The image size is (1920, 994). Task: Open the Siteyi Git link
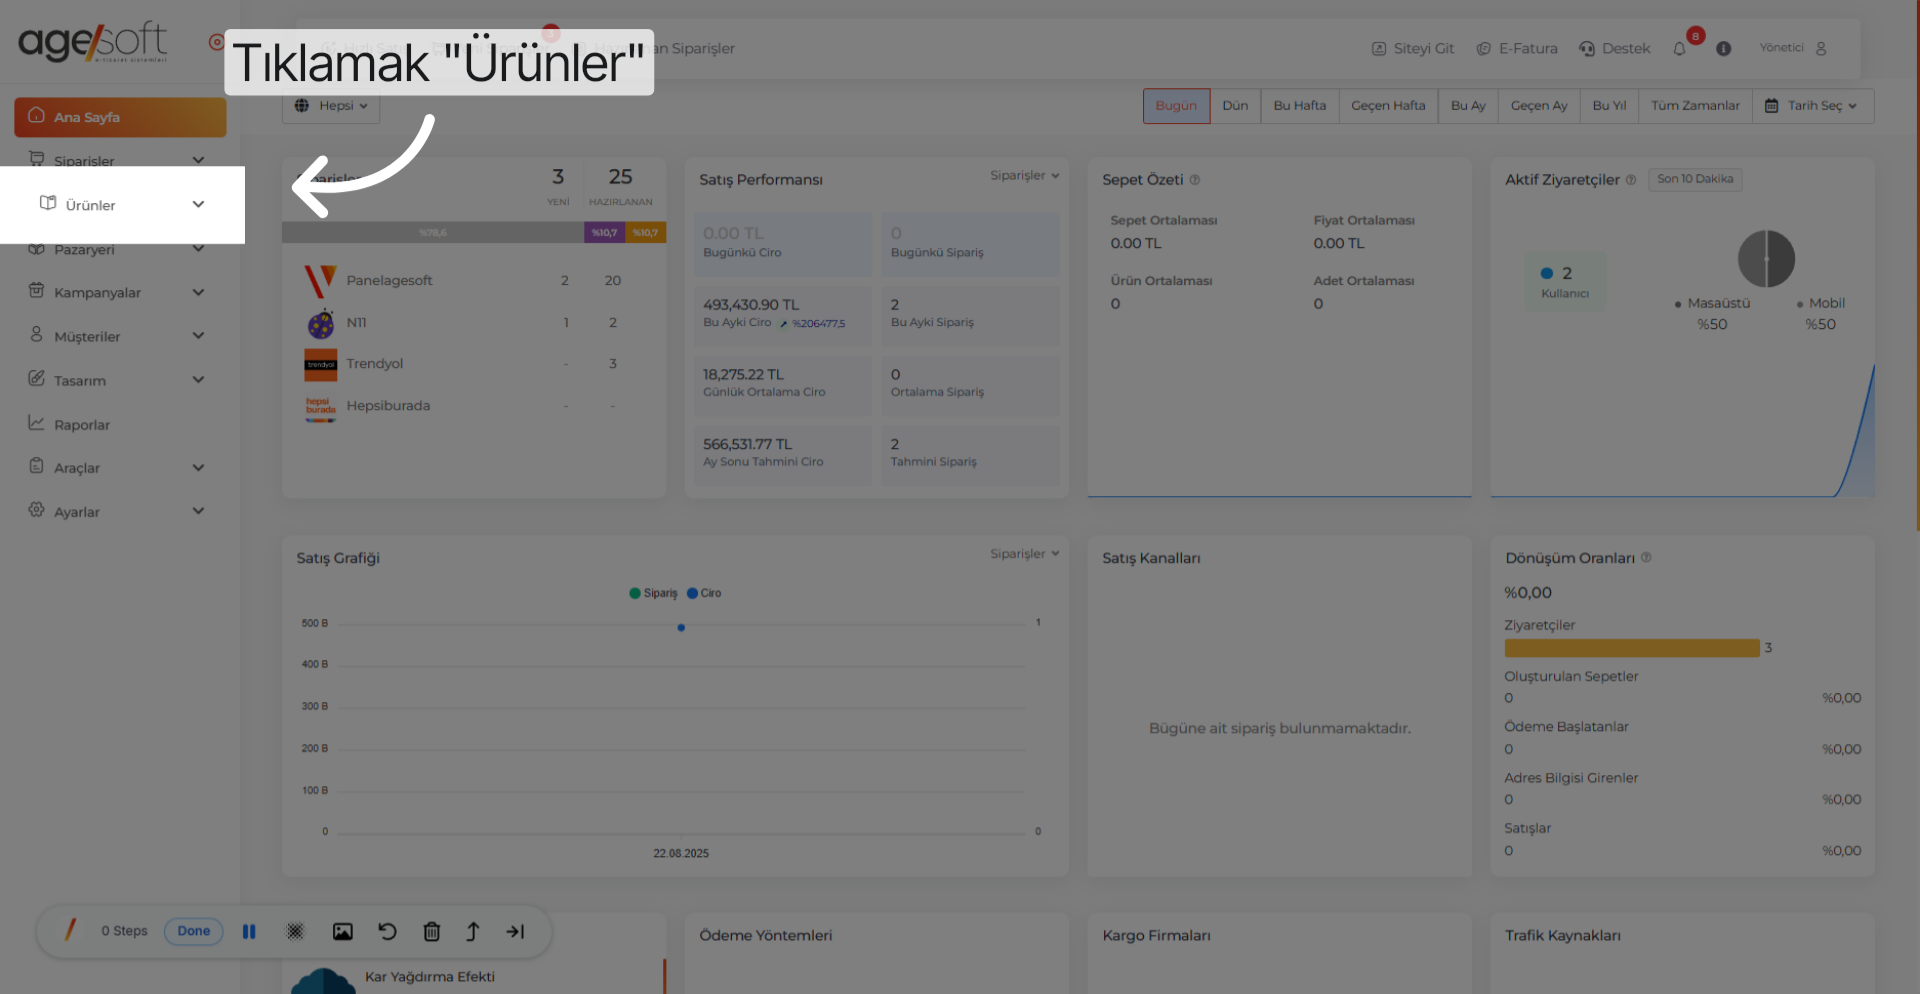coord(1413,49)
